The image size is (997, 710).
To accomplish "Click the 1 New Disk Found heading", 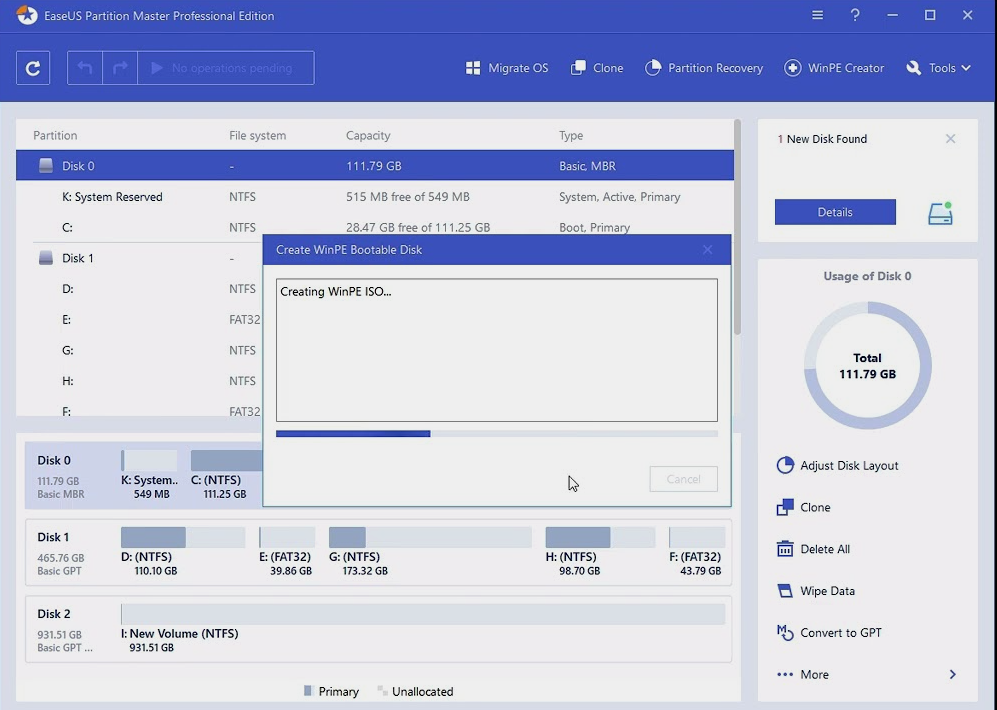I will click(x=822, y=139).
